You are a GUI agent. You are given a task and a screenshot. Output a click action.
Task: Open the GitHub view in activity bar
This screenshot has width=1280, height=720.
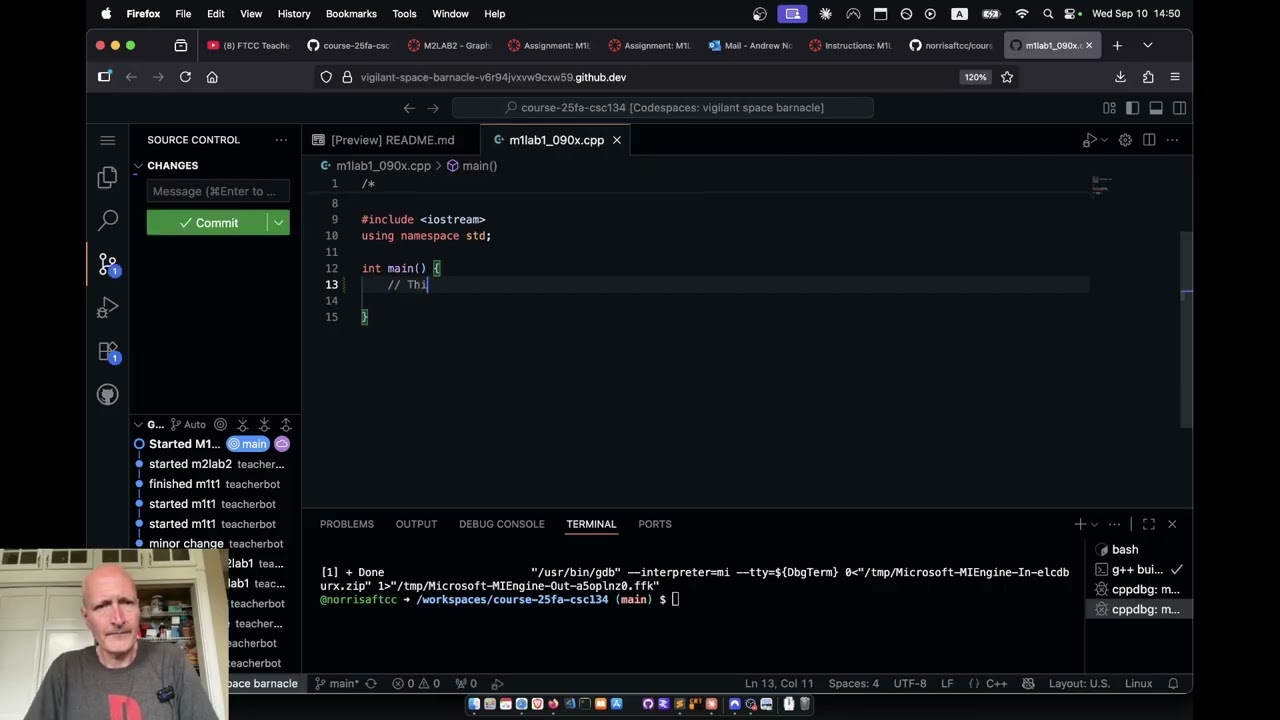(x=108, y=395)
